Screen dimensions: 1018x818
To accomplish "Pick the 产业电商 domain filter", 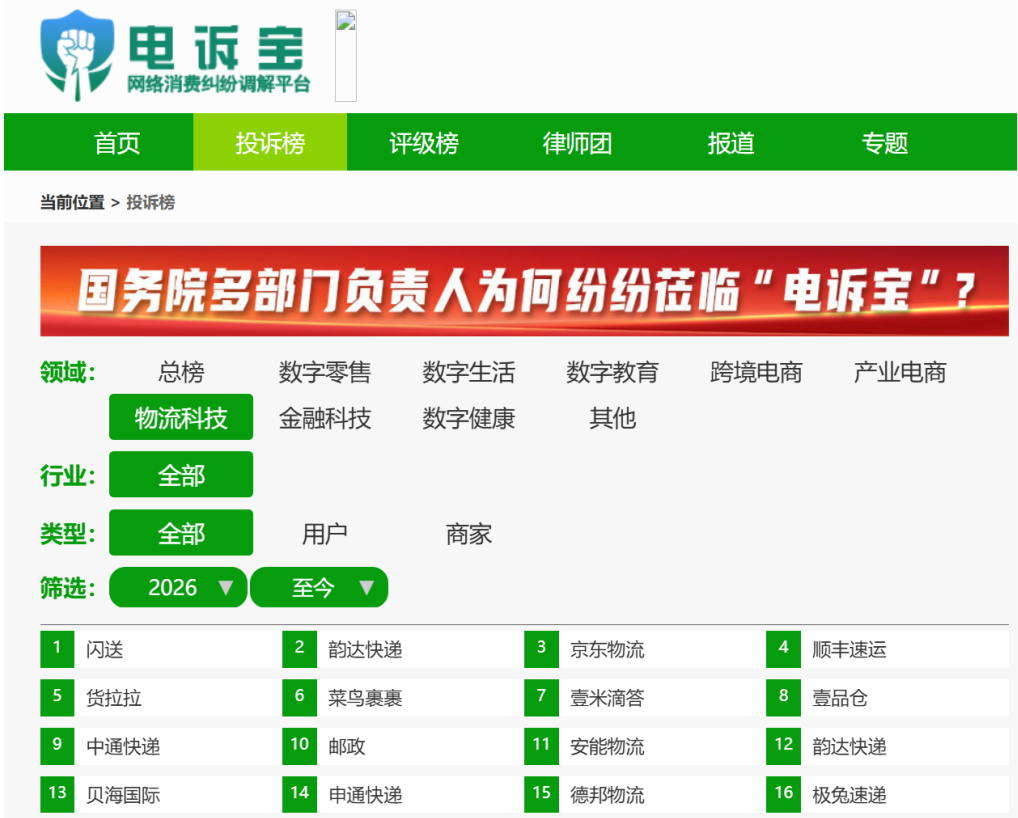I will (x=900, y=373).
